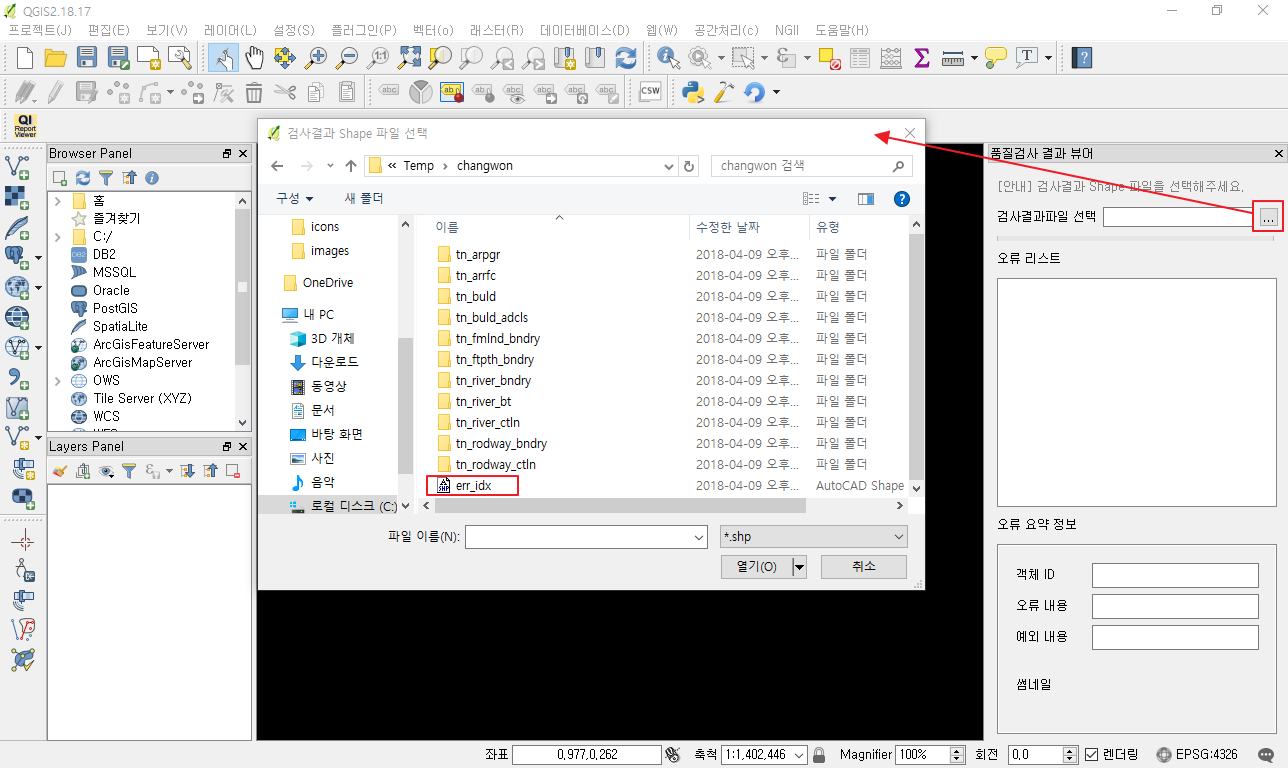
Task: Open the 구성 dropdown in file dialog
Action: [x=295, y=199]
